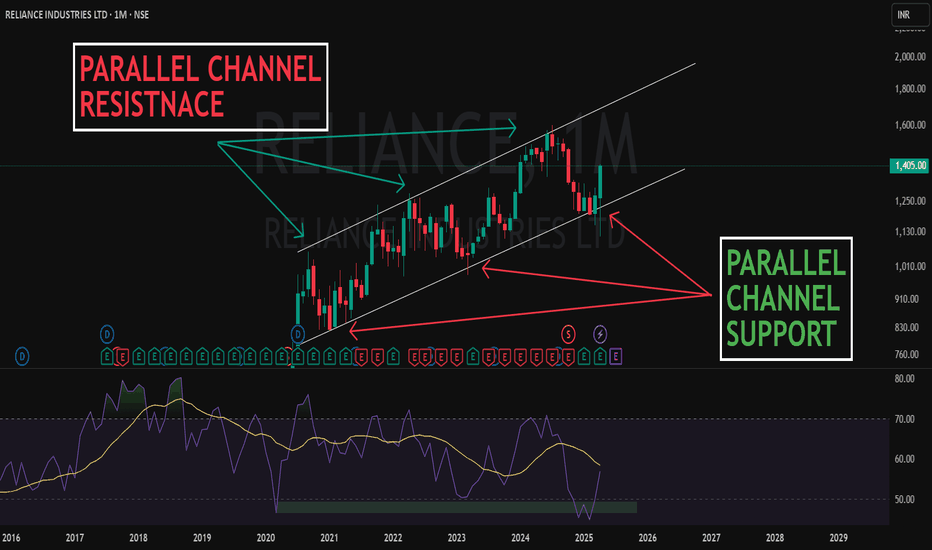Image resolution: width=932 pixels, height=550 pixels.
Task: Click the 2022 label on time axis
Action: pos(393,538)
